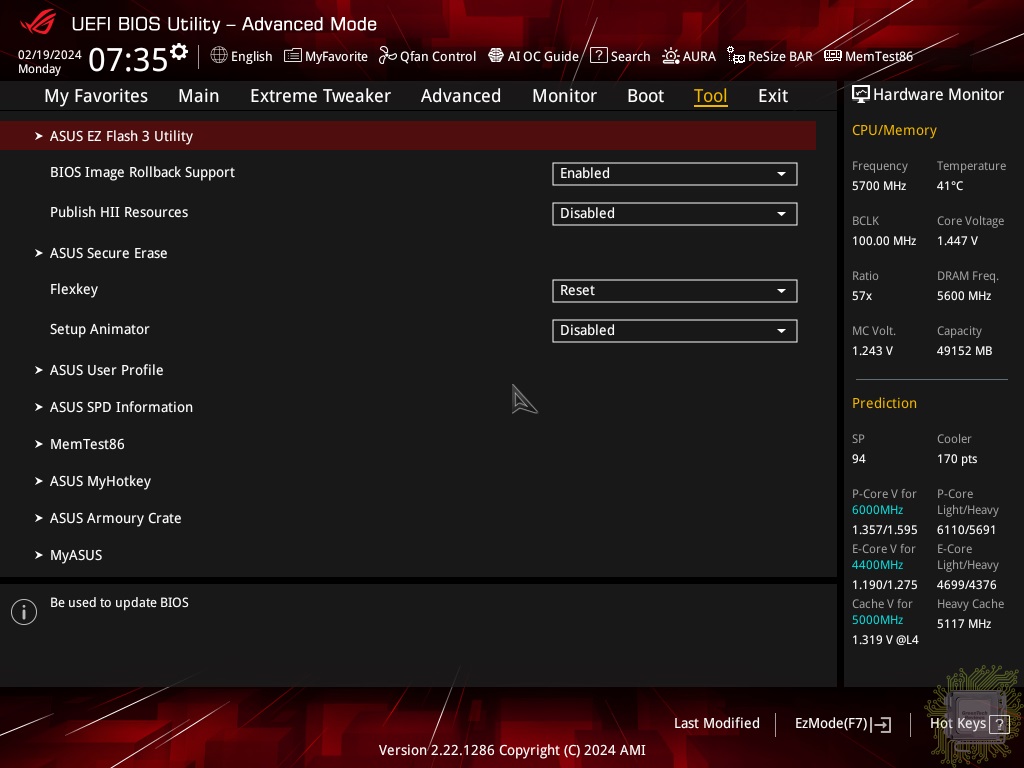Switch to EzMode(F7)

(841, 723)
